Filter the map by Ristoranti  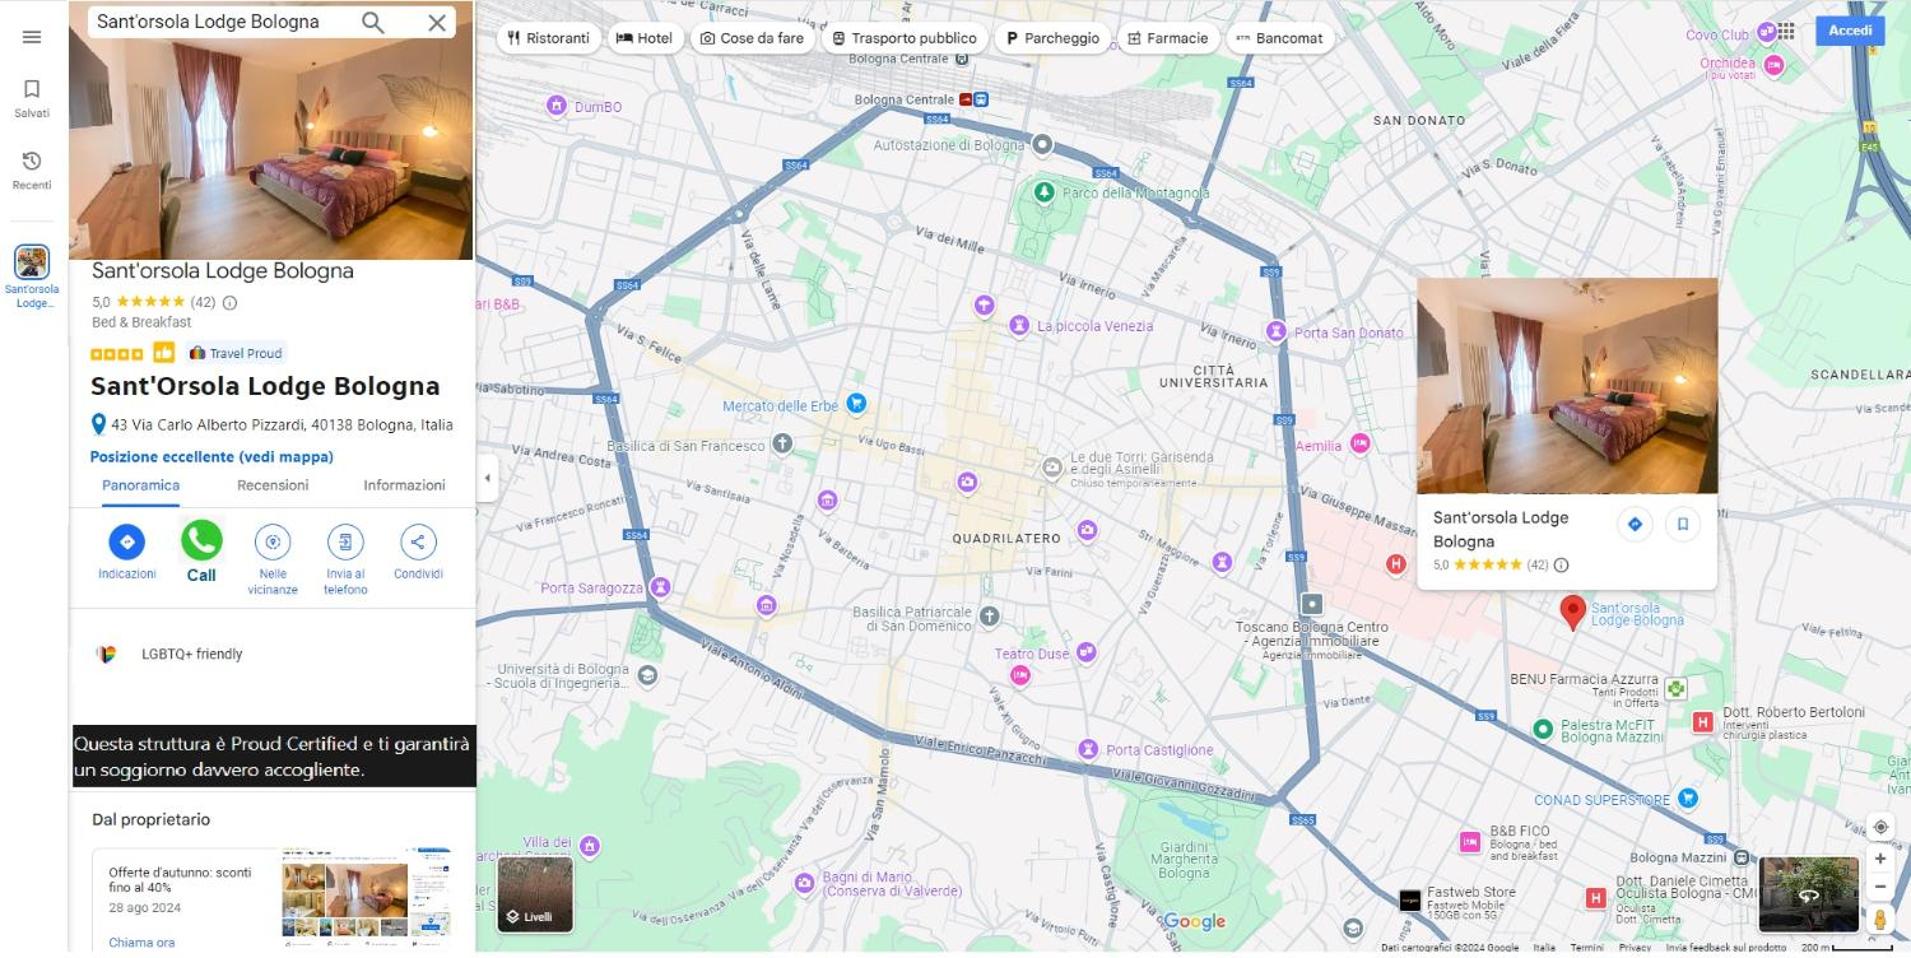point(548,38)
